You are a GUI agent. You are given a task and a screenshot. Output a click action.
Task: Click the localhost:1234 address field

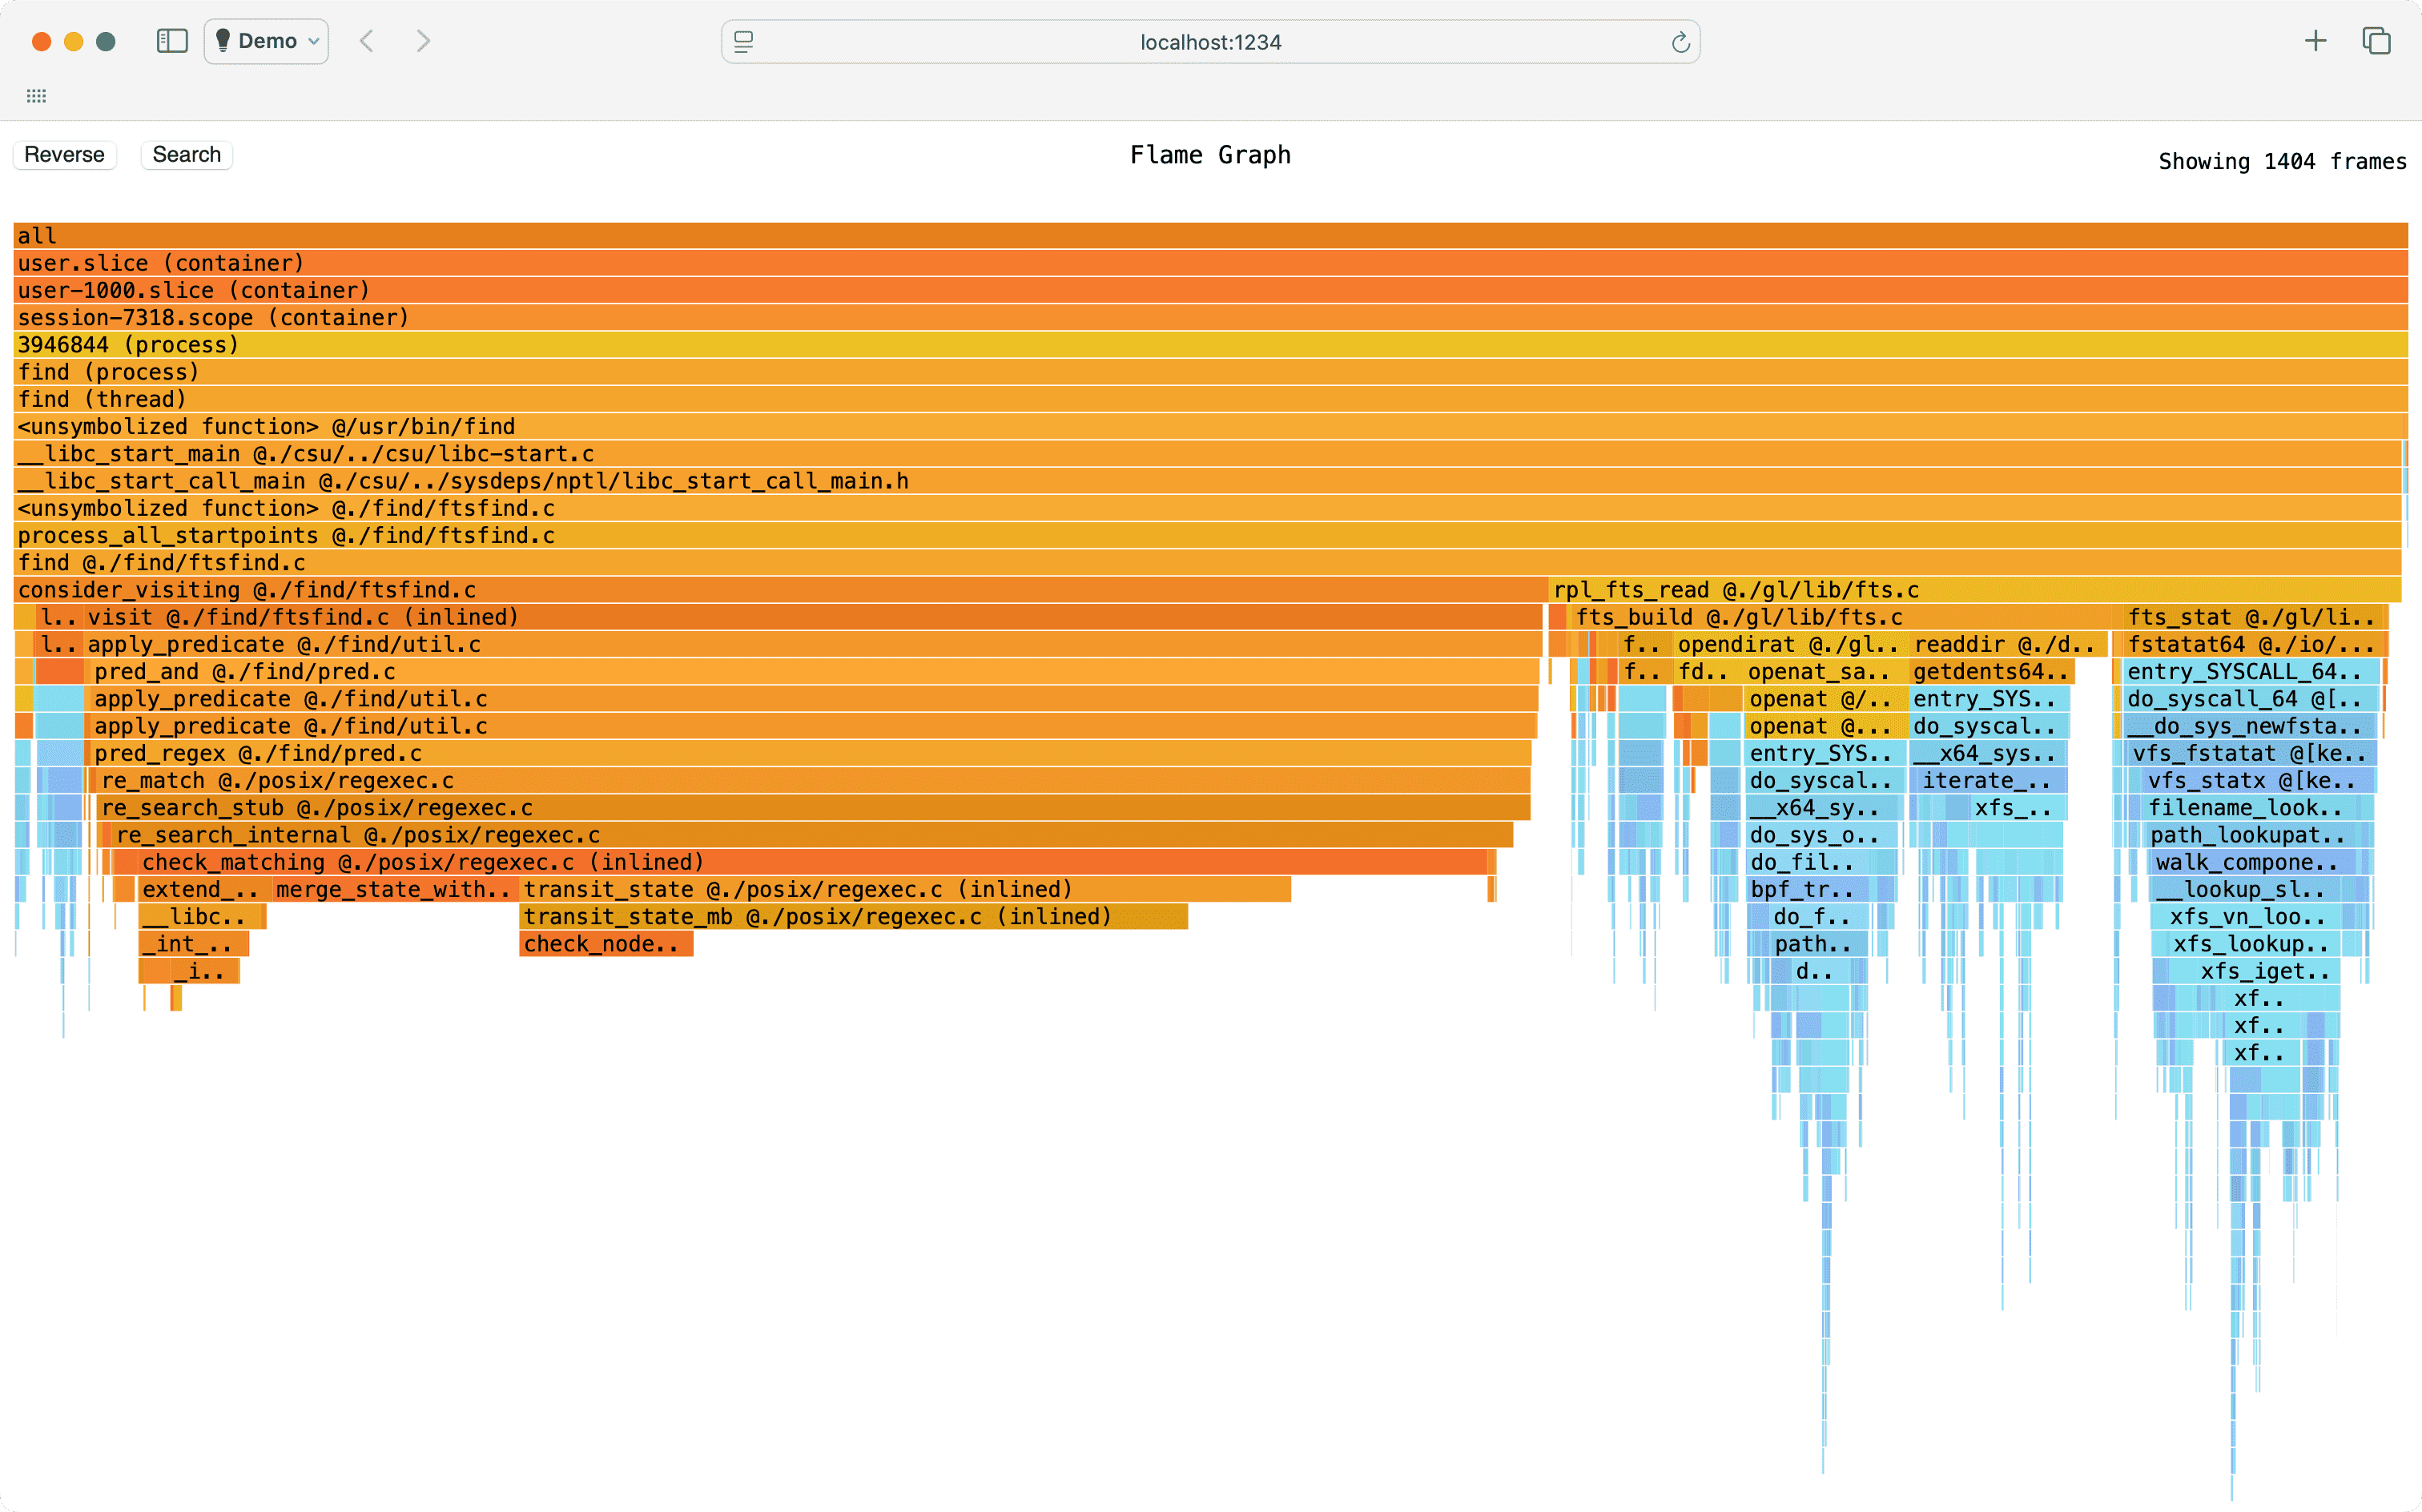[1210, 42]
